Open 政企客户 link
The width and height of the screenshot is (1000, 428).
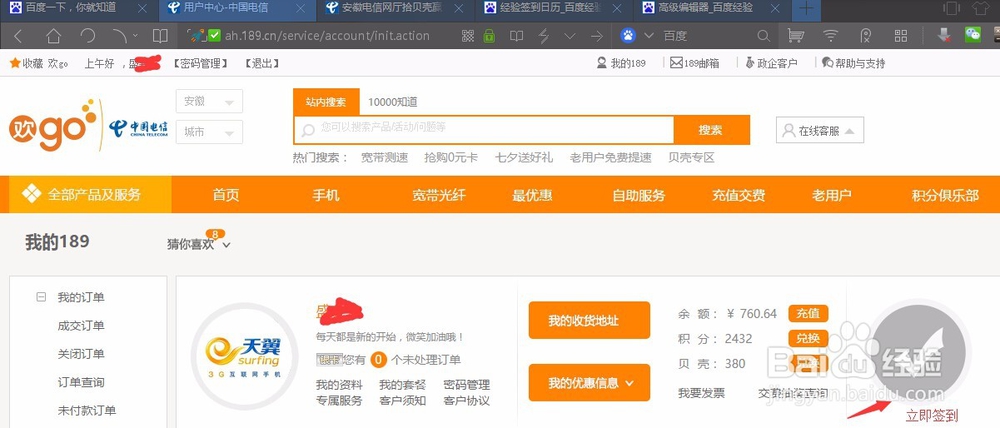click(771, 63)
